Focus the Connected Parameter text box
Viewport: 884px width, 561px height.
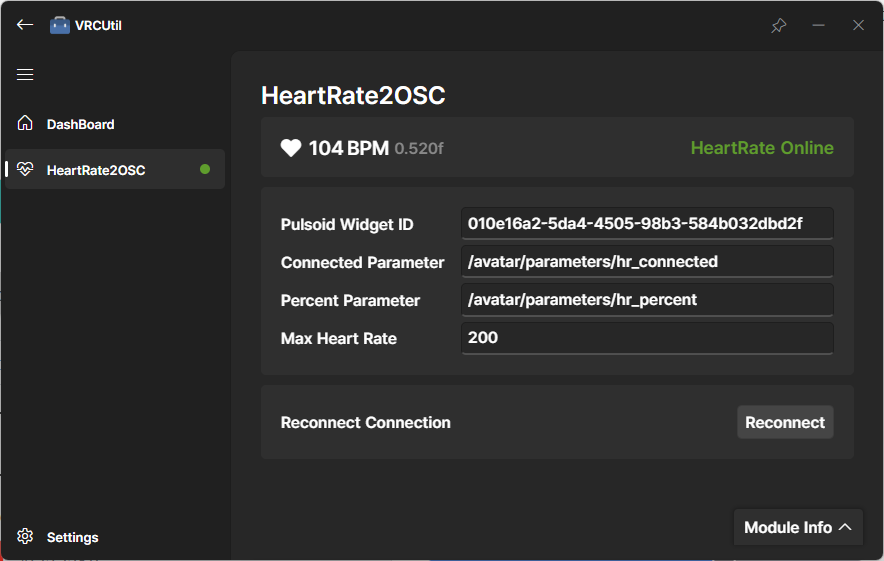point(647,262)
